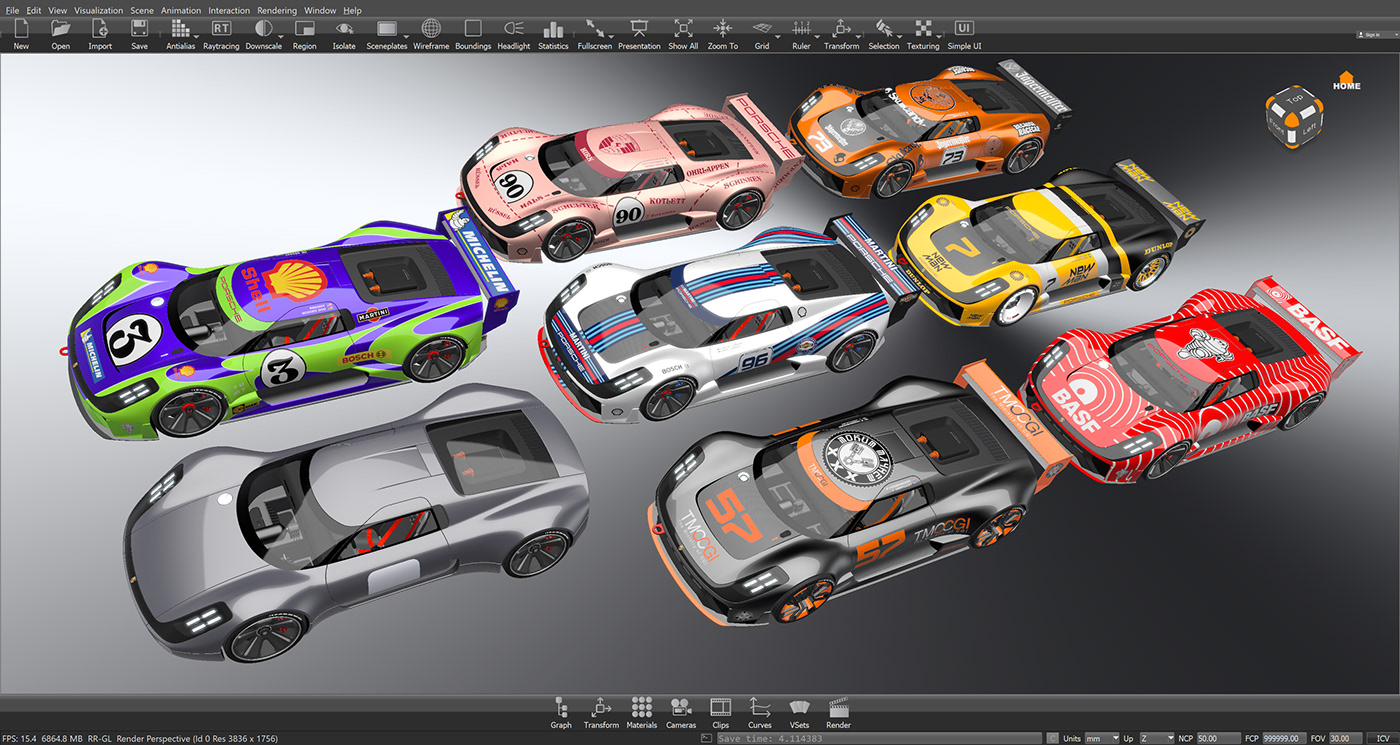Click the Show All icon
Viewport: 1400px width, 745px height.
tap(683, 32)
